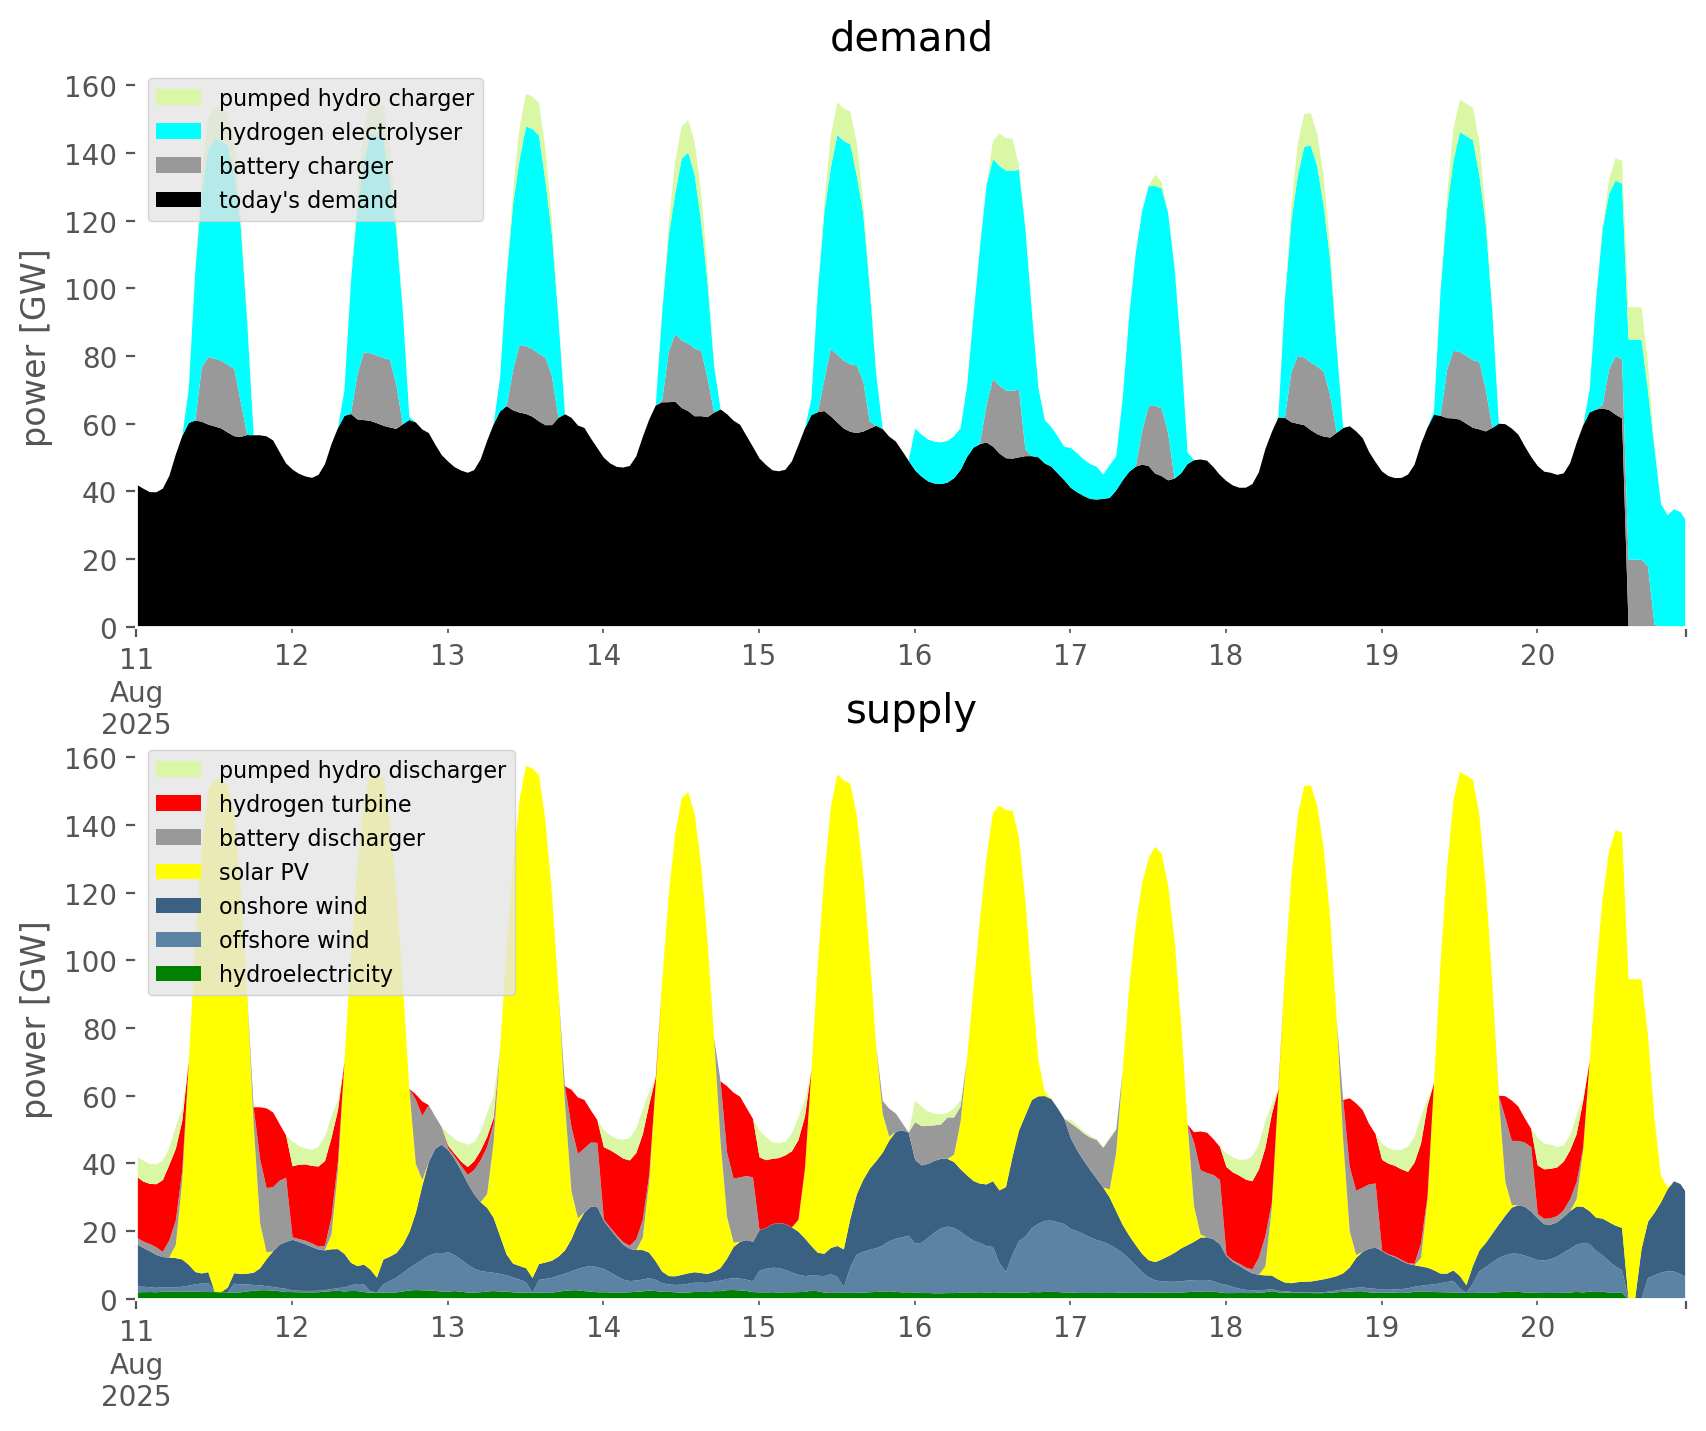
Task: Select the battery discharger legend label
Action: coord(321,838)
